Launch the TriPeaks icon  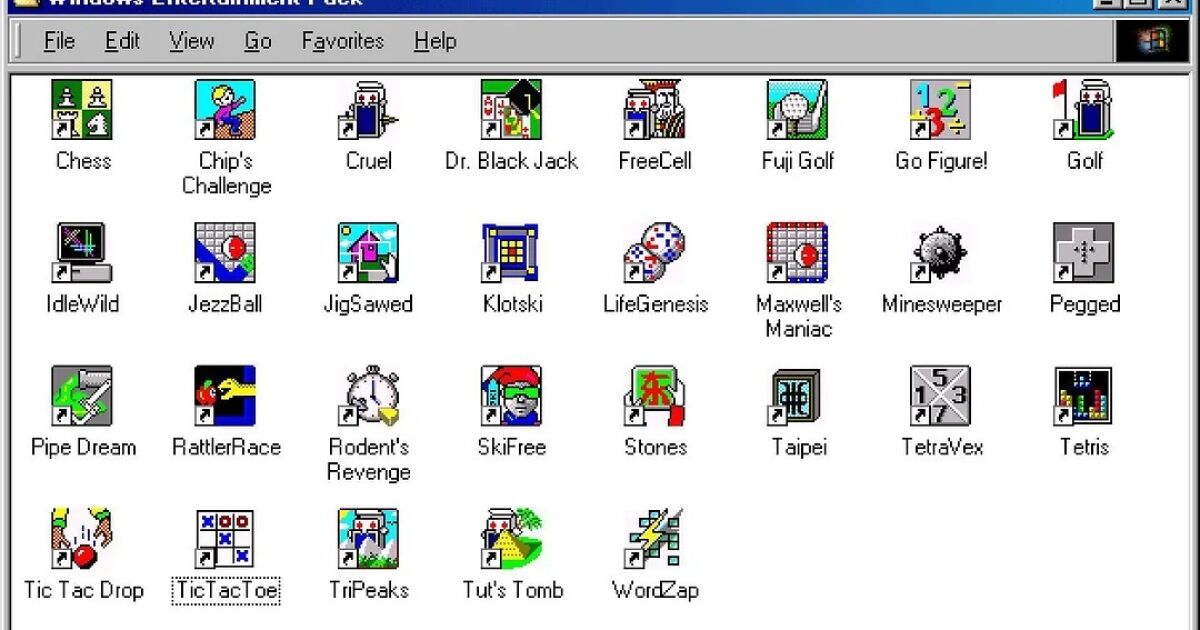[x=369, y=539]
